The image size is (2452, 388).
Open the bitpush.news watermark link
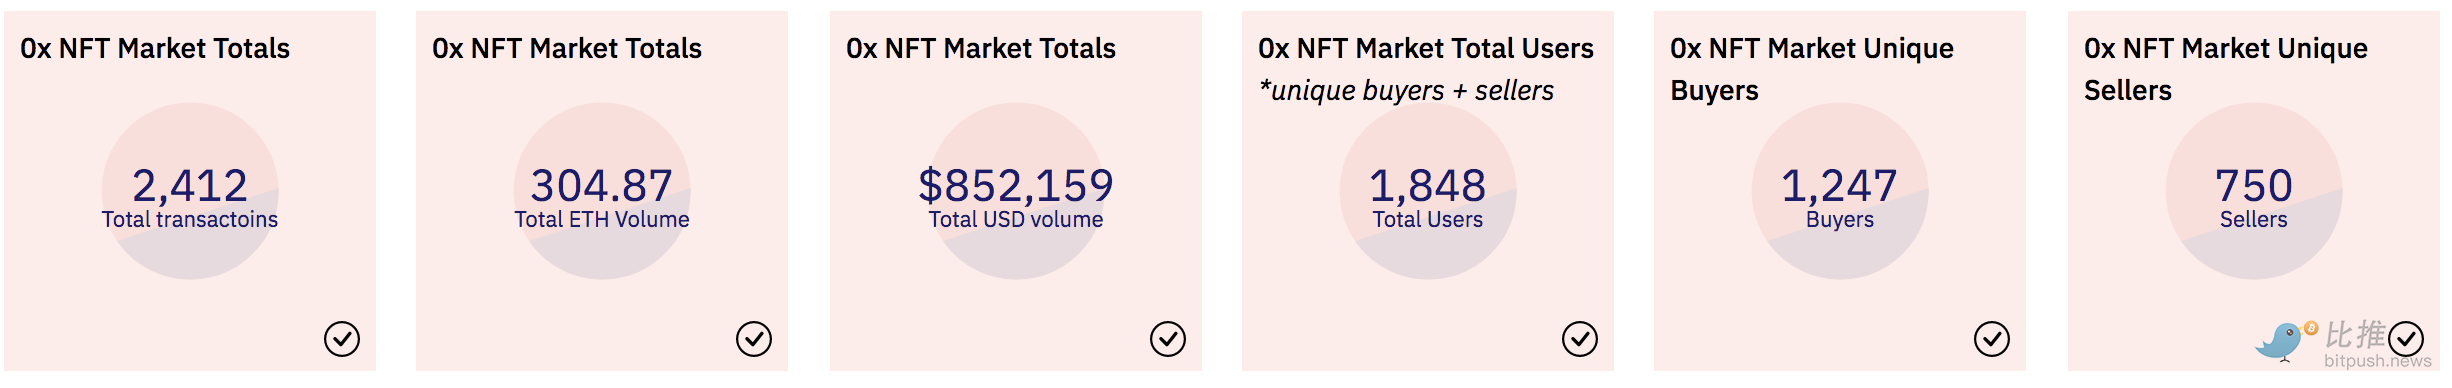[2377, 361]
